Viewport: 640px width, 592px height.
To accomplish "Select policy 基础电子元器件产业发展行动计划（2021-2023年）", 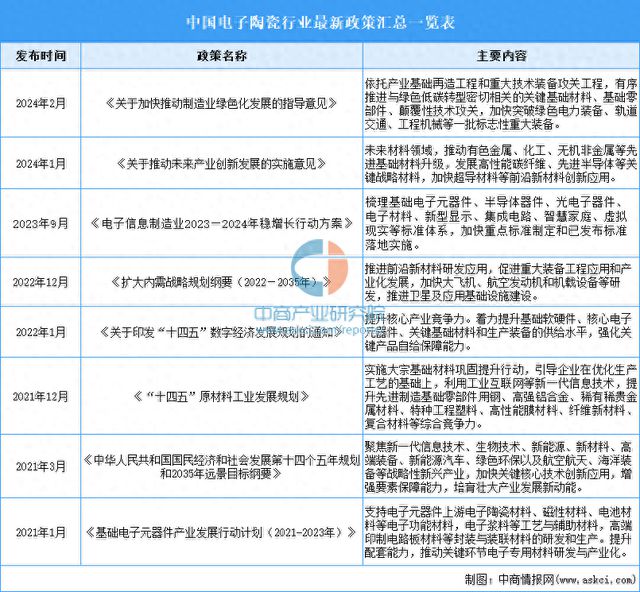I will coord(222,532).
